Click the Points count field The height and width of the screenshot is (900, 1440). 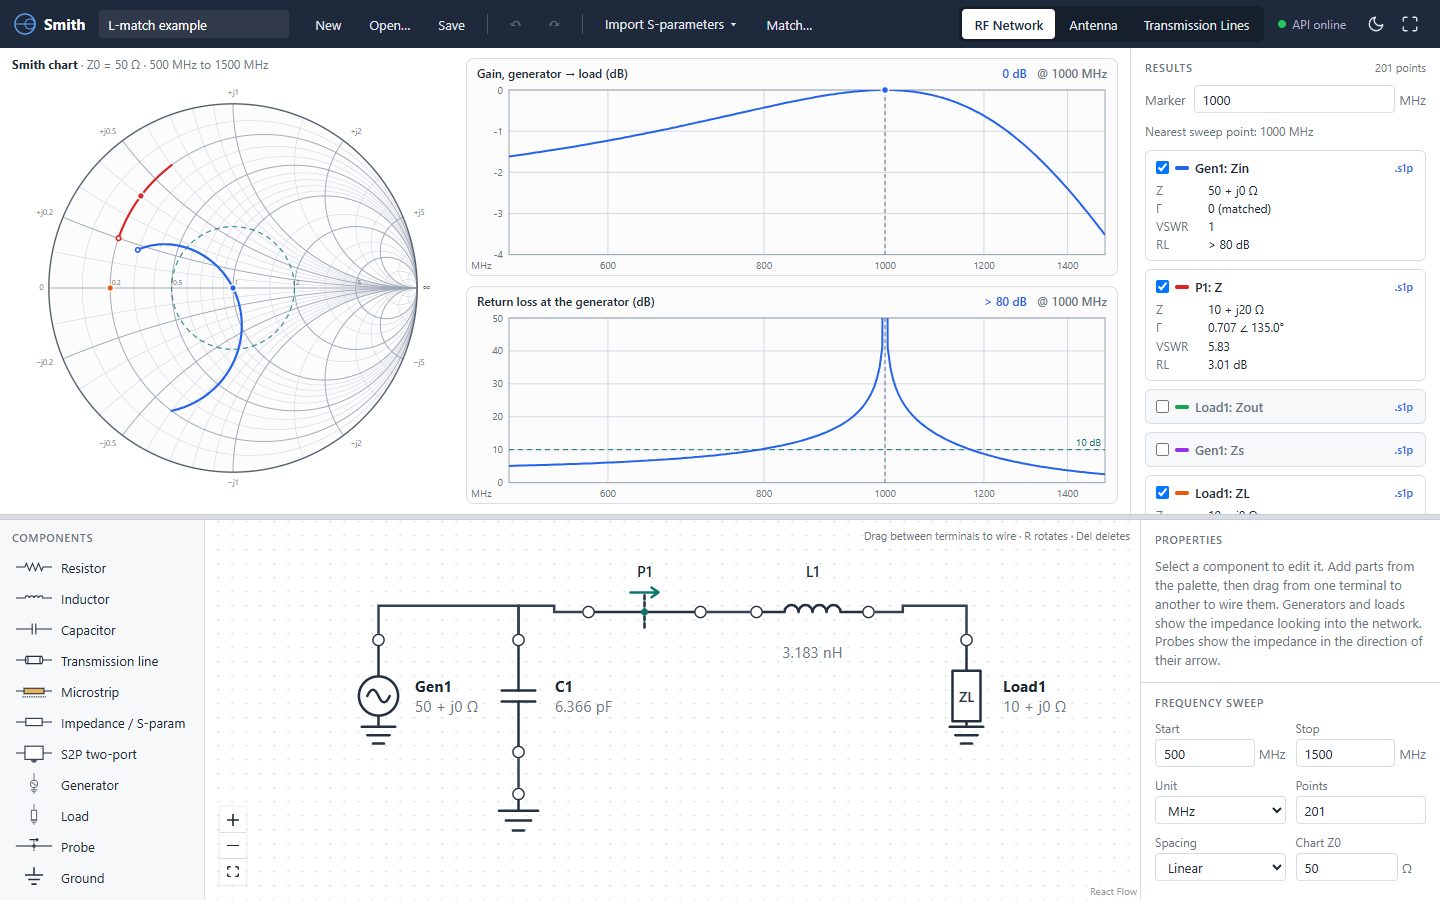[x=1360, y=811]
